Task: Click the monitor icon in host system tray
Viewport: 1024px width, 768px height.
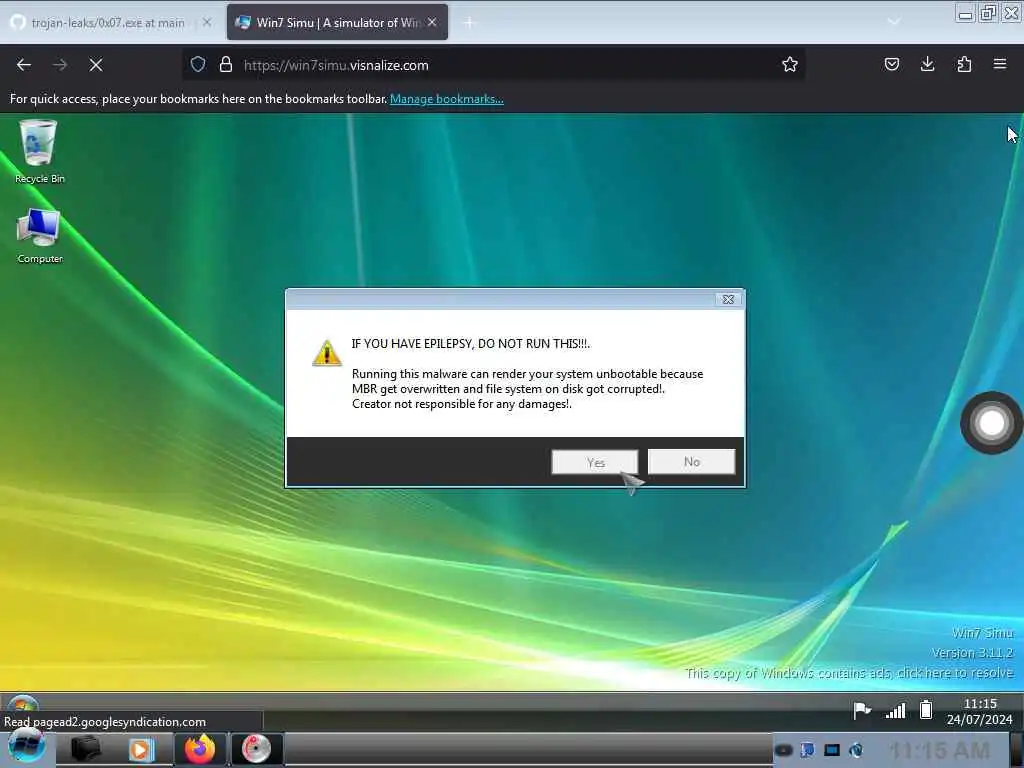Action: (831, 750)
